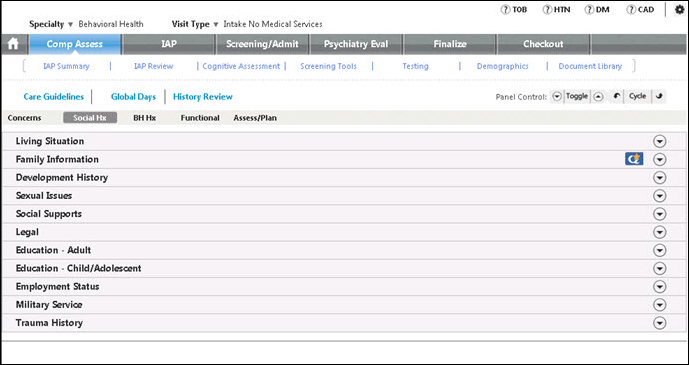689x365 pixels.
Task: Click the Military Service heading
Action: click(49, 305)
